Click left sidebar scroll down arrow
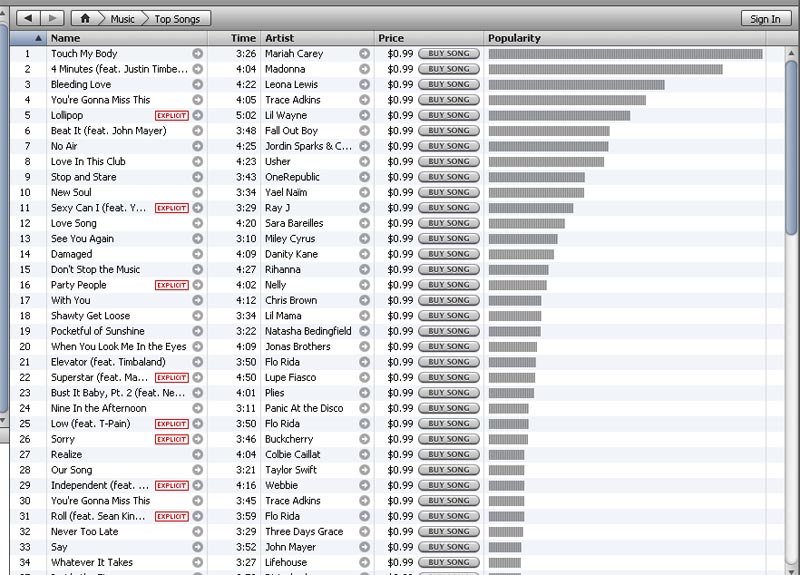Screen dimensions: 800x575 [3, 420]
